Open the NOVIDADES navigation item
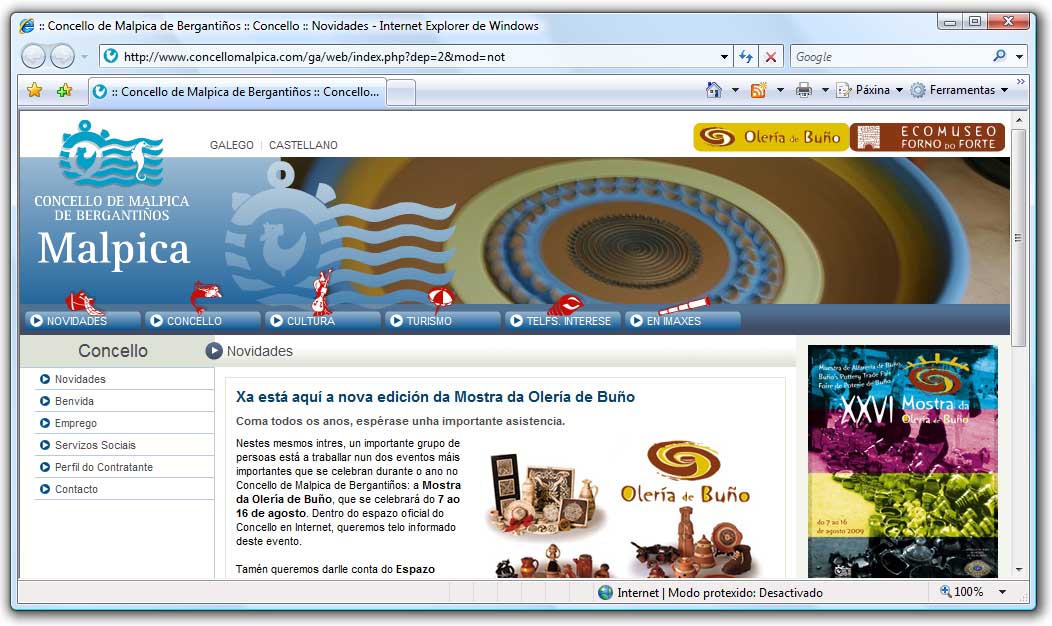 [83, 321]
